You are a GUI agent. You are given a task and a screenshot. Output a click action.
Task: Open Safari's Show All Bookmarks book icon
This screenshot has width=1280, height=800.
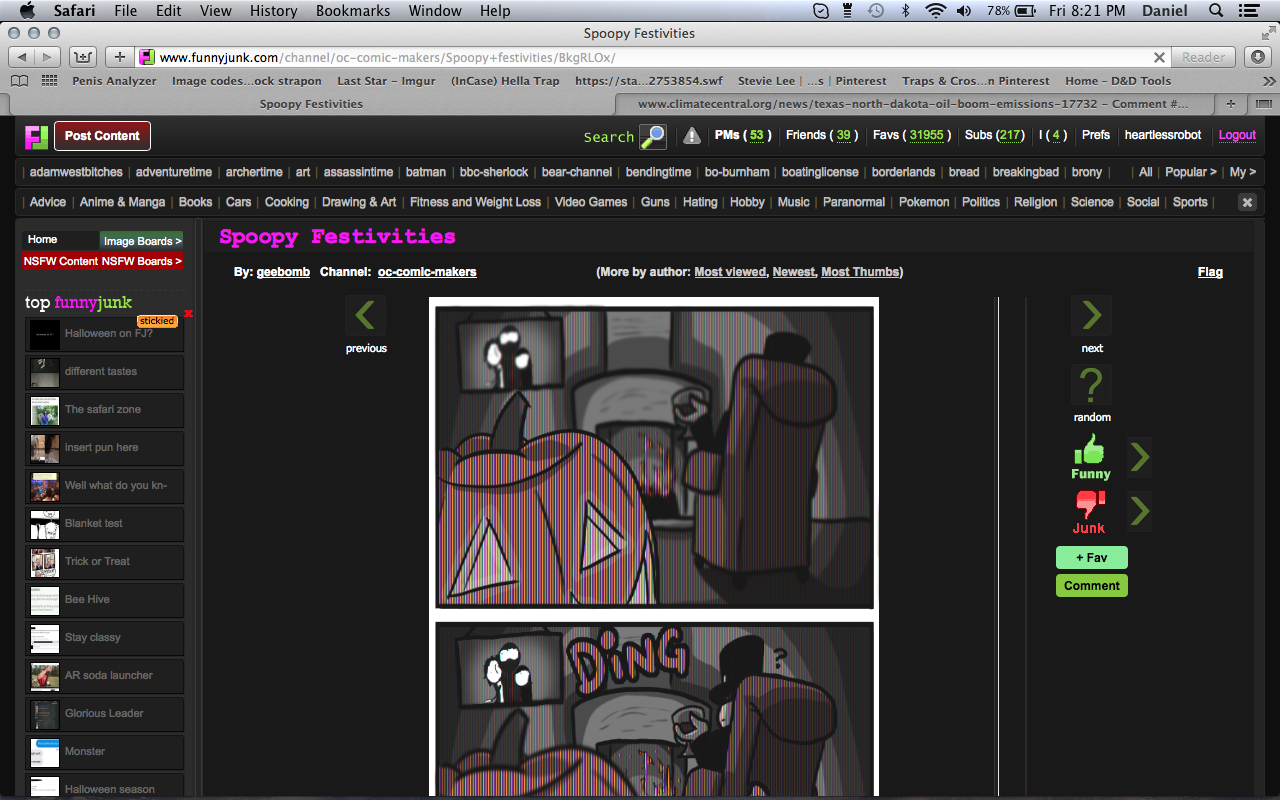point(20,81)
